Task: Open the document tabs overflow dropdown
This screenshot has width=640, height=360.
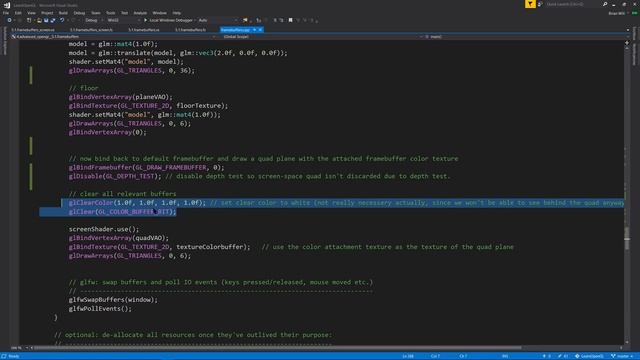Action: coord(628,30)
